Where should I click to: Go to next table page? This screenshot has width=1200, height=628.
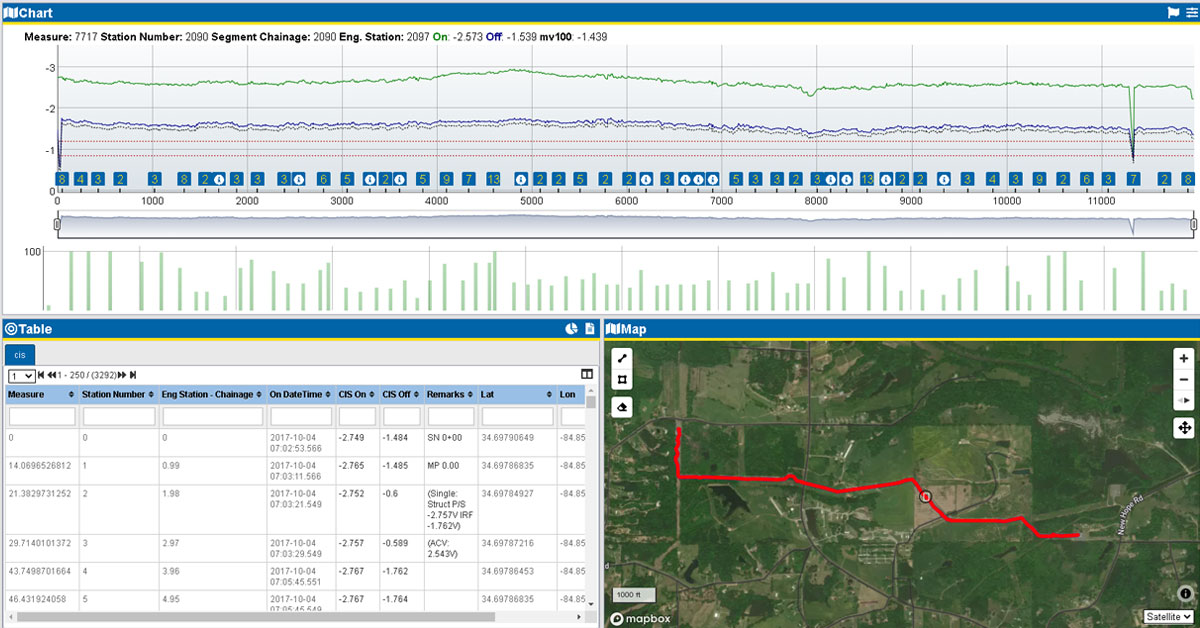point(122,375)
